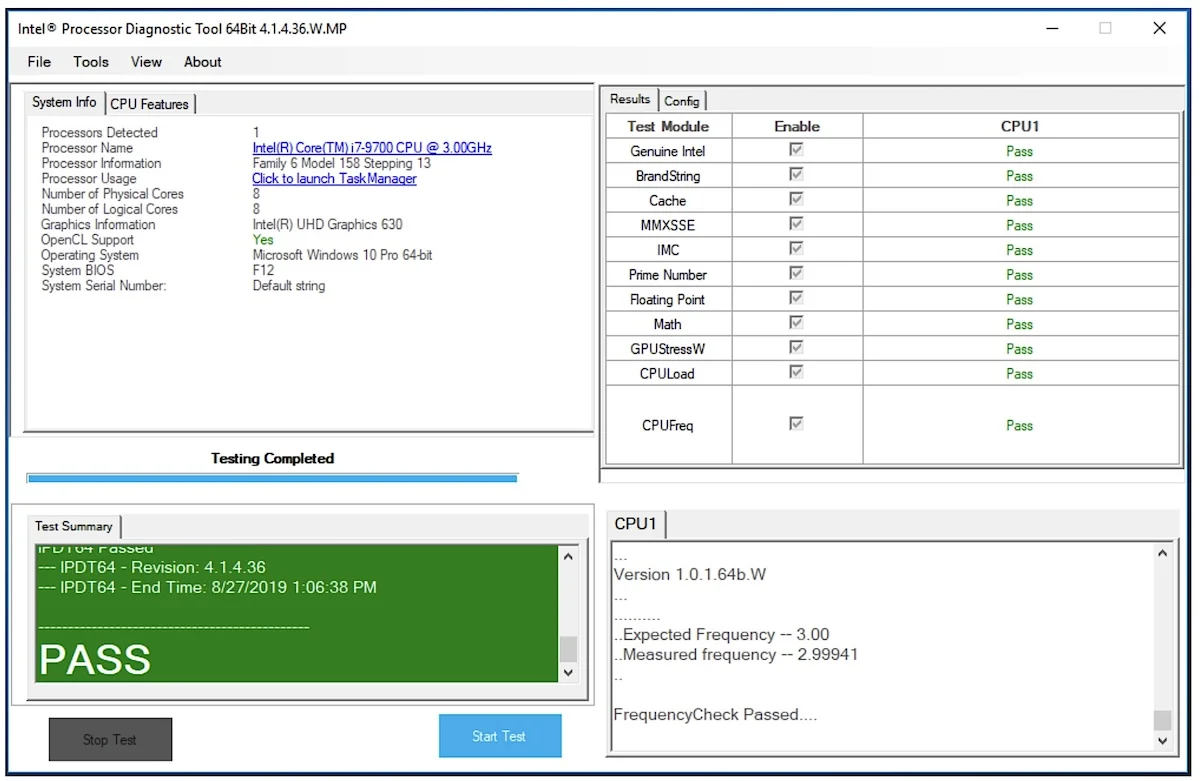
Task: Click the link to launch TaskManager
Action: [334, 179]
